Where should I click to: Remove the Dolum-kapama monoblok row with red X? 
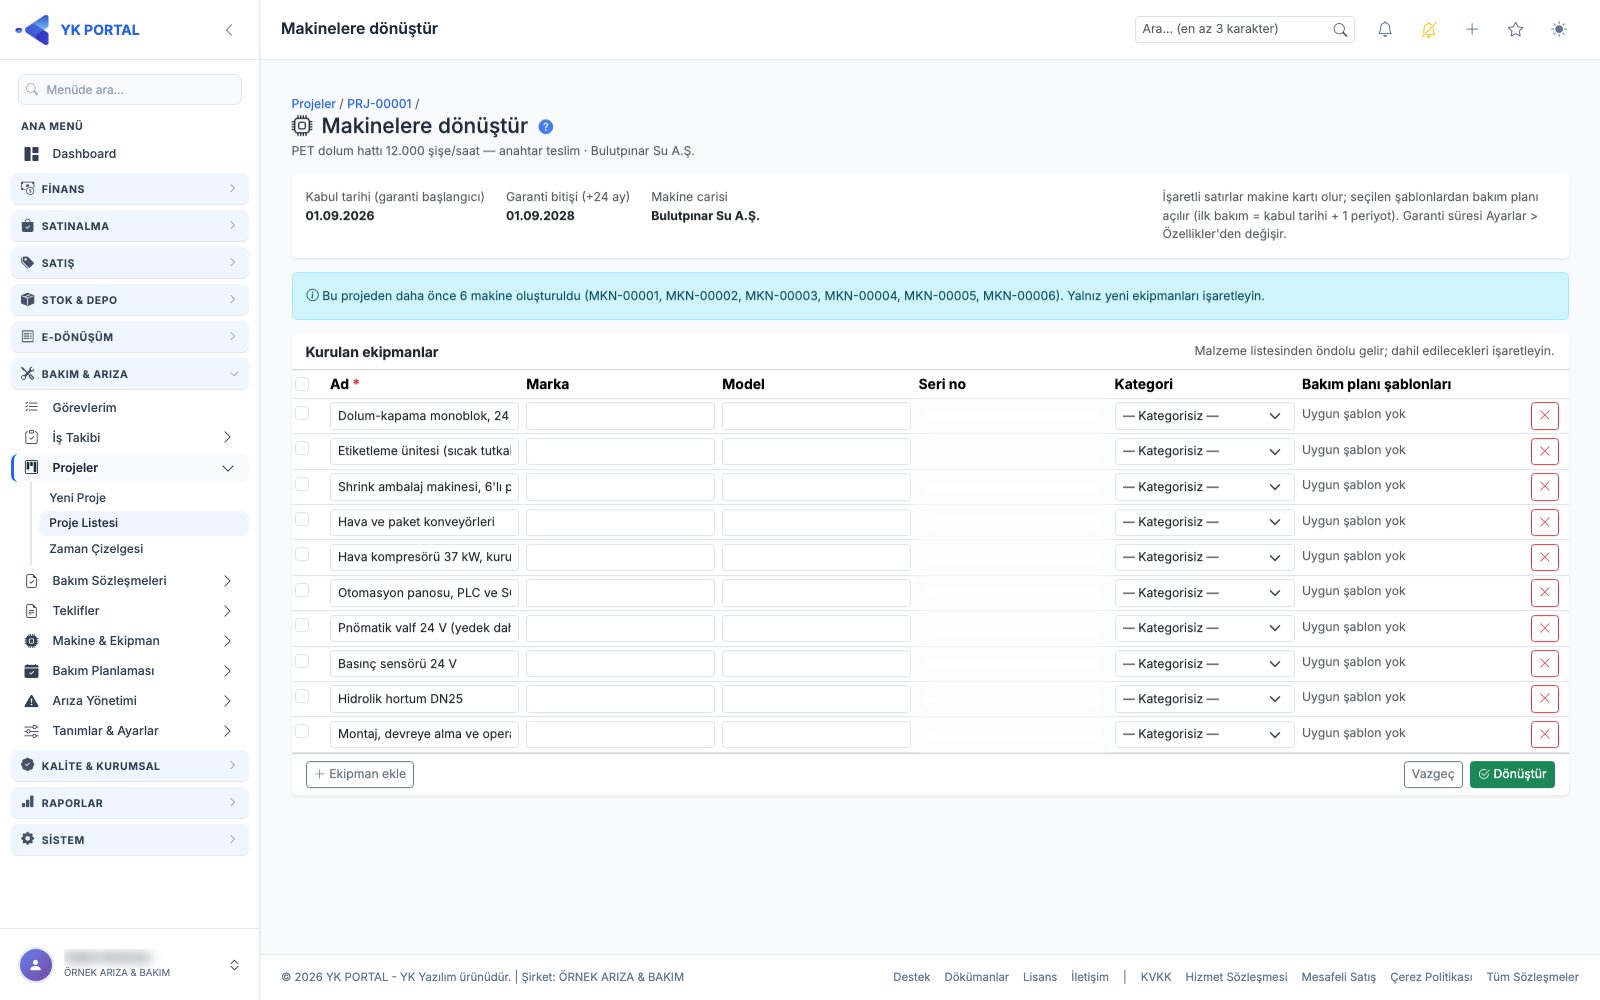1544,416
